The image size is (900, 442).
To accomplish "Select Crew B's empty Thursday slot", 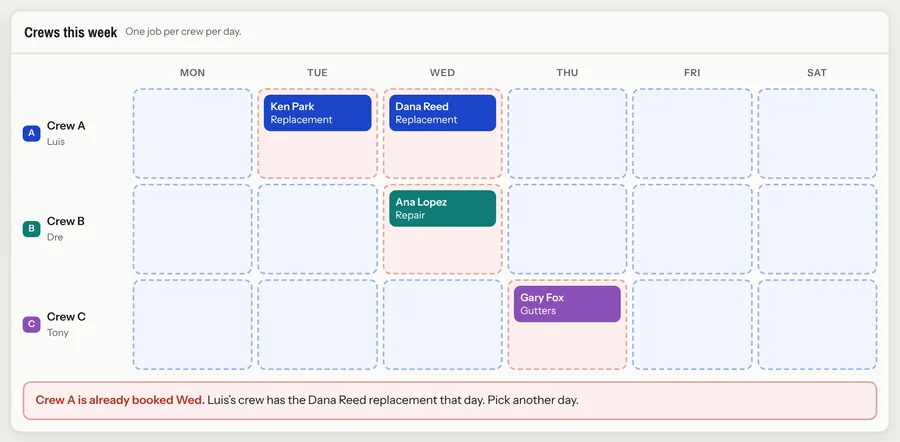I will click(x=567, y=229).
